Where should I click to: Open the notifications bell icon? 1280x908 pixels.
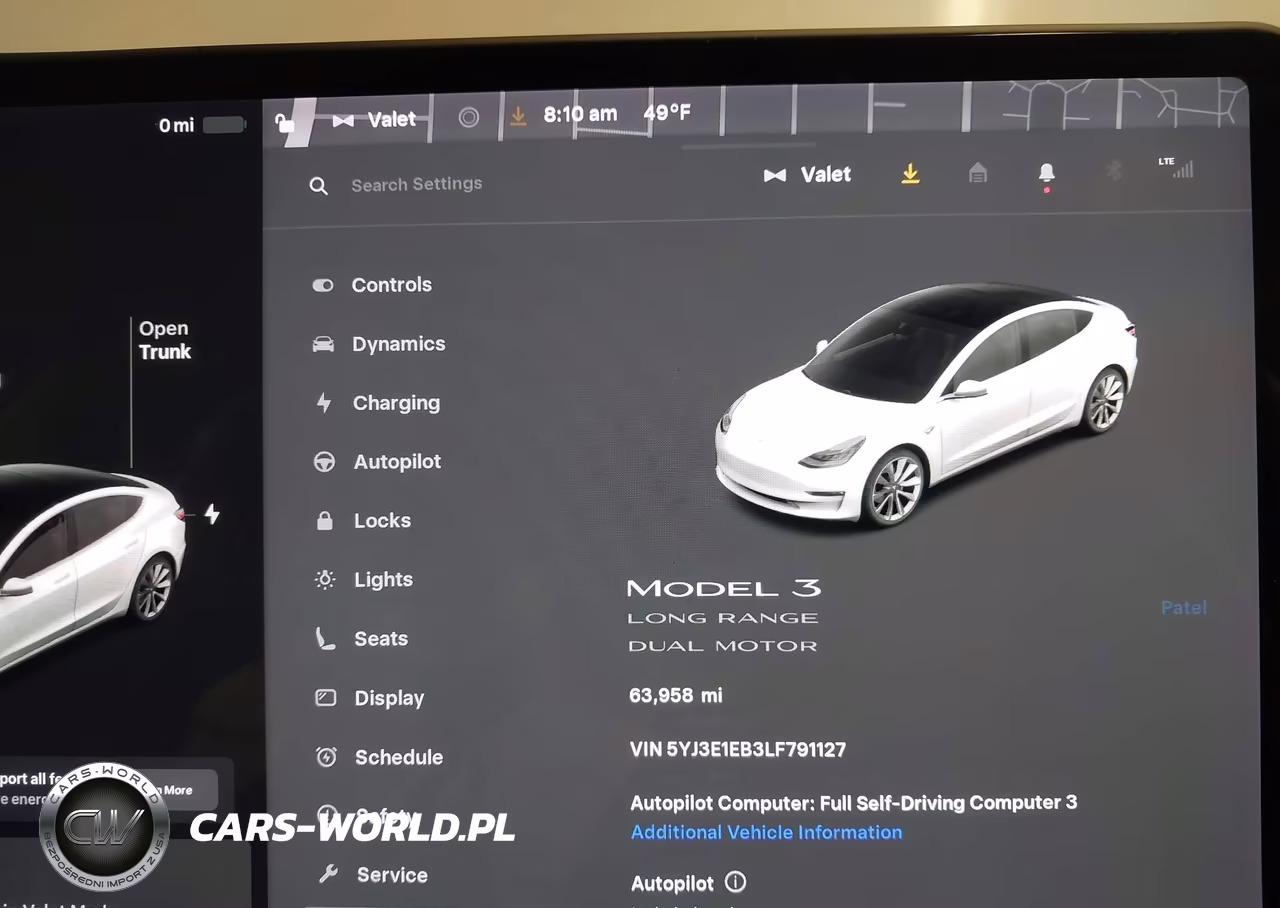pos(1046,175)
